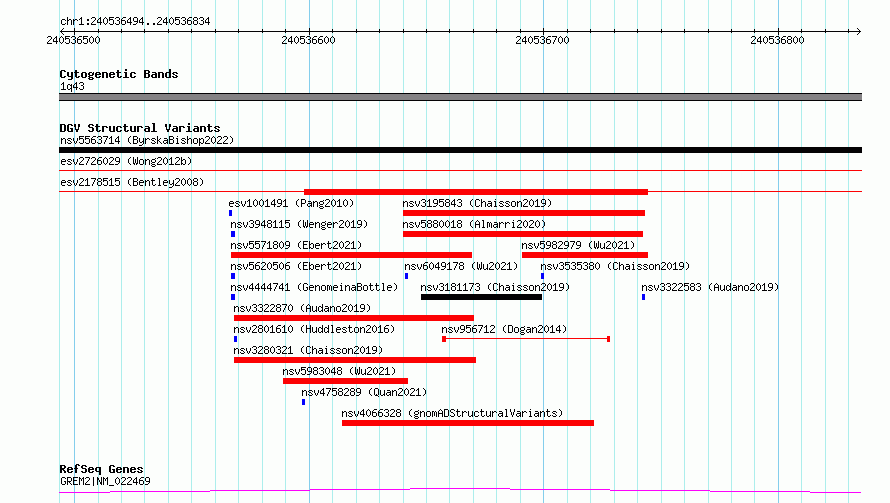Select the 1q43 cytogenetic band label

pyautogui.click(x=72, y=86)
